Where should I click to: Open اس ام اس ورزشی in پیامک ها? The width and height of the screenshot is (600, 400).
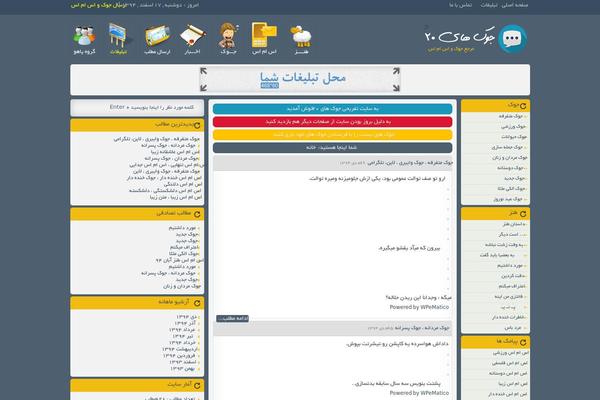coord(510,353)
